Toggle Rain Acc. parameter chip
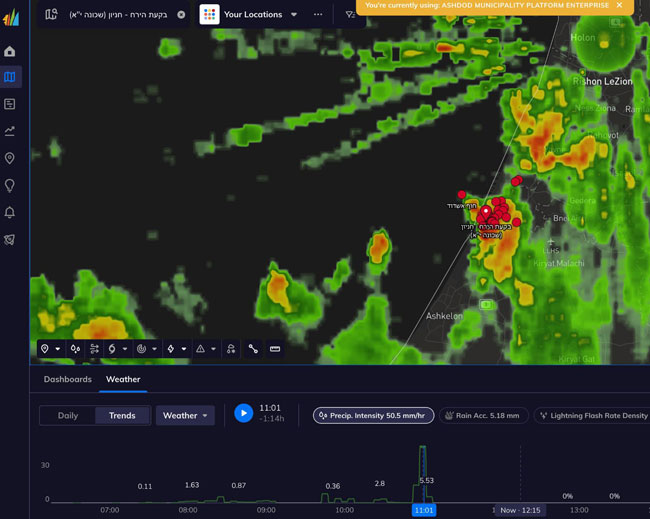 (482, 415)
